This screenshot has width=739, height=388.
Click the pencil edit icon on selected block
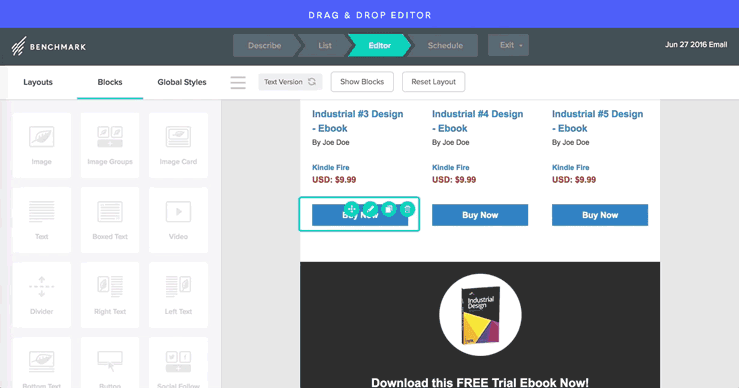(x=370, y=209)
